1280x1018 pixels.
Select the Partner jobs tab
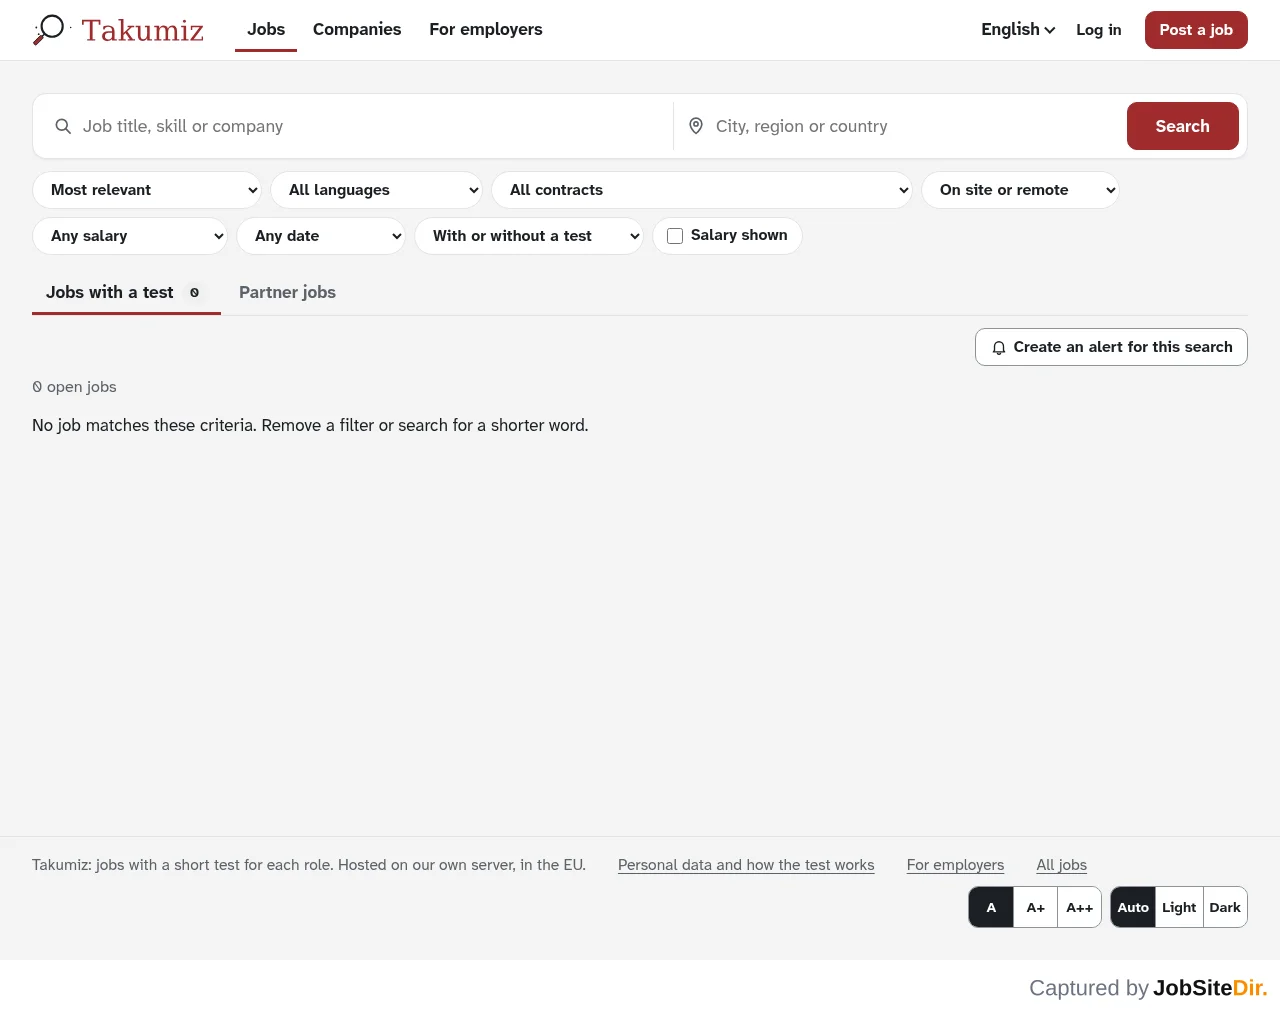tap(287, 292)
